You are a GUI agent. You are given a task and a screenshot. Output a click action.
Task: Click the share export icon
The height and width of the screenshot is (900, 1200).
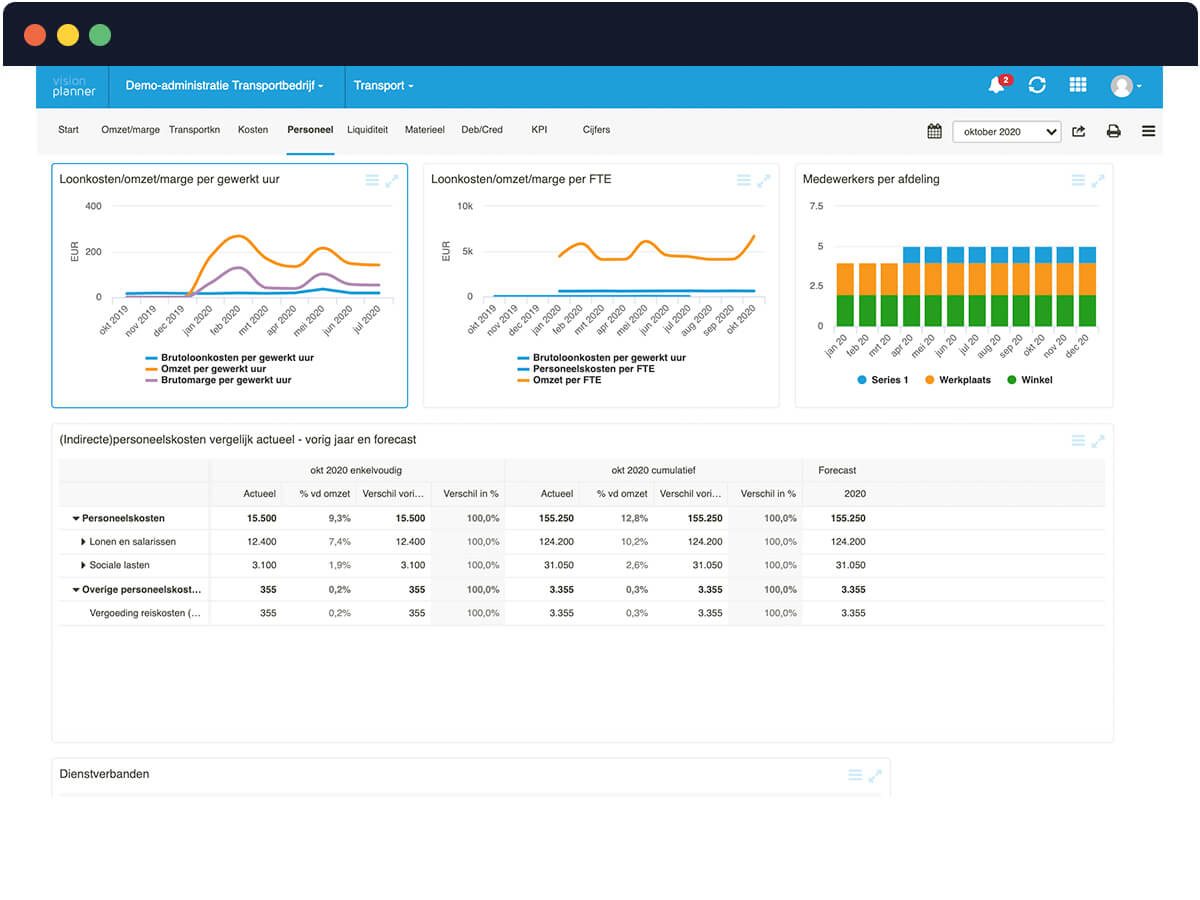click(x=1079, y=131)
